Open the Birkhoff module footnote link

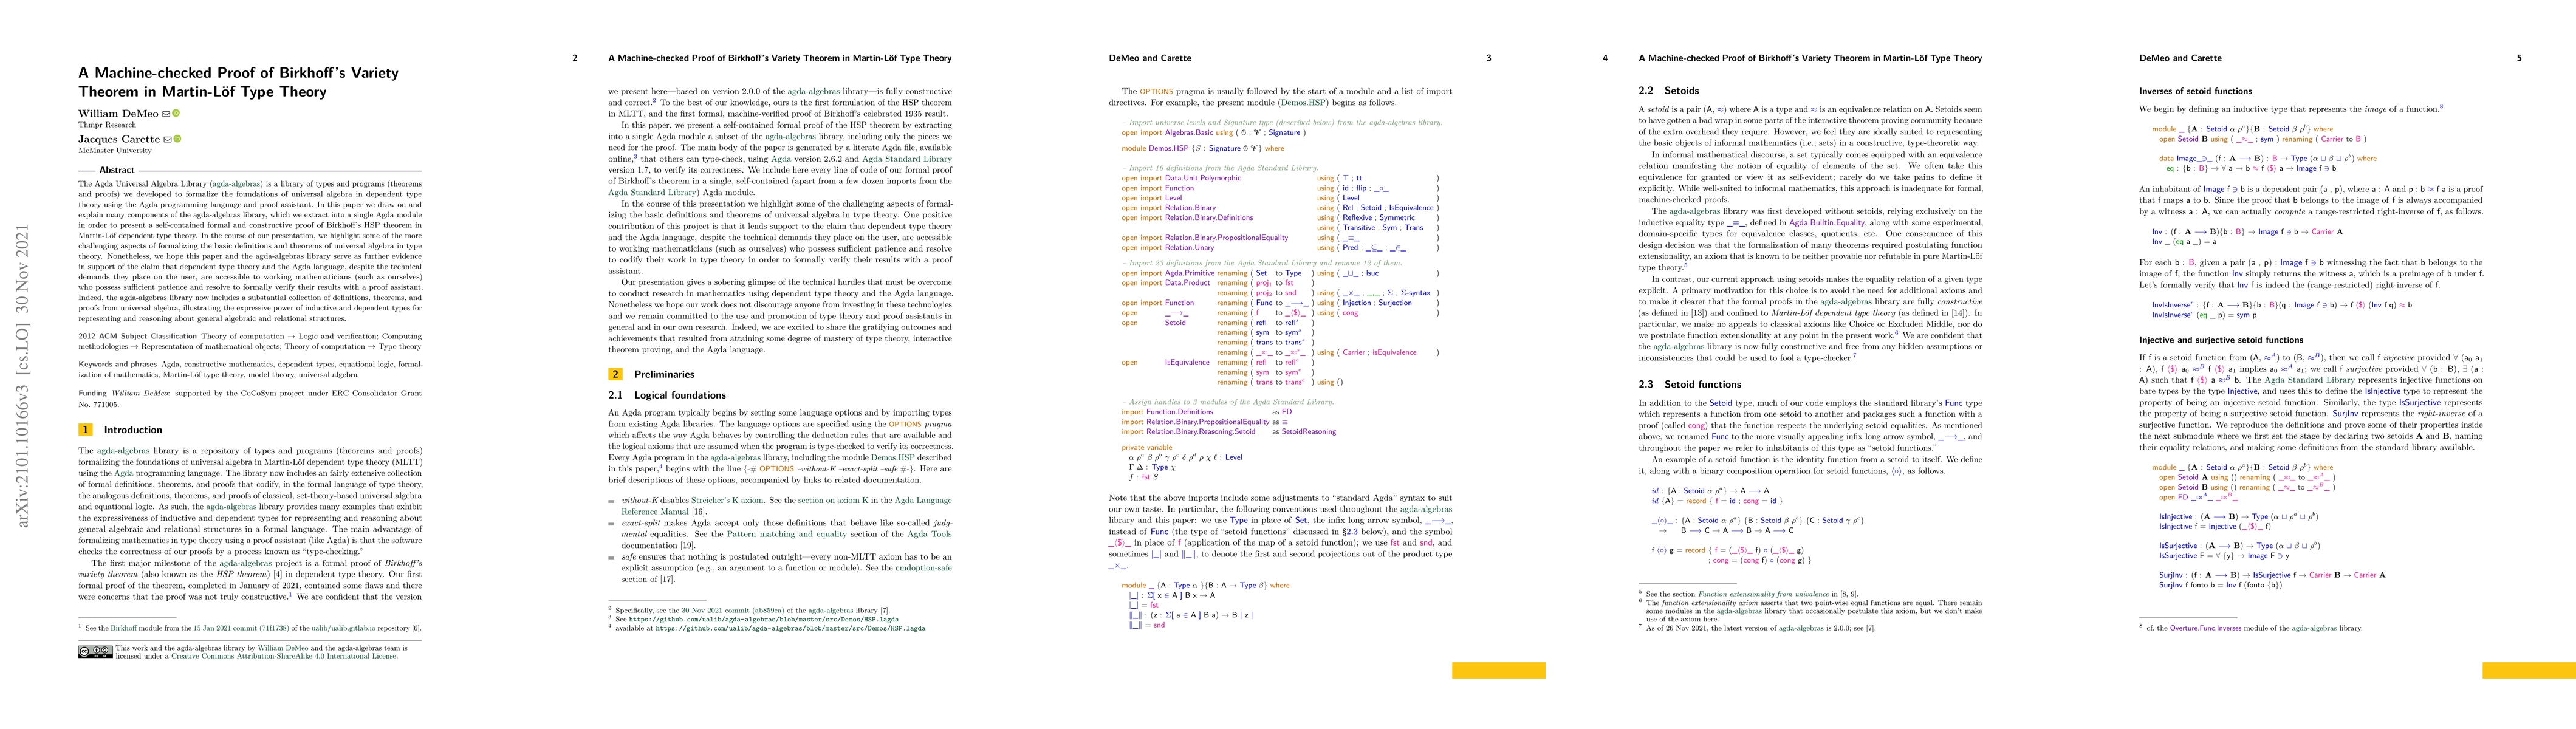(x=124, y=628)
